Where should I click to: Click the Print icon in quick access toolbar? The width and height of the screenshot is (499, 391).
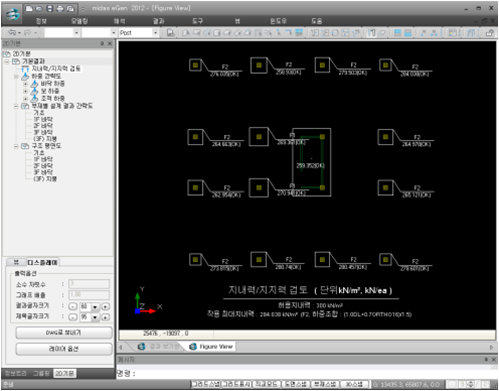pos(60,9)
